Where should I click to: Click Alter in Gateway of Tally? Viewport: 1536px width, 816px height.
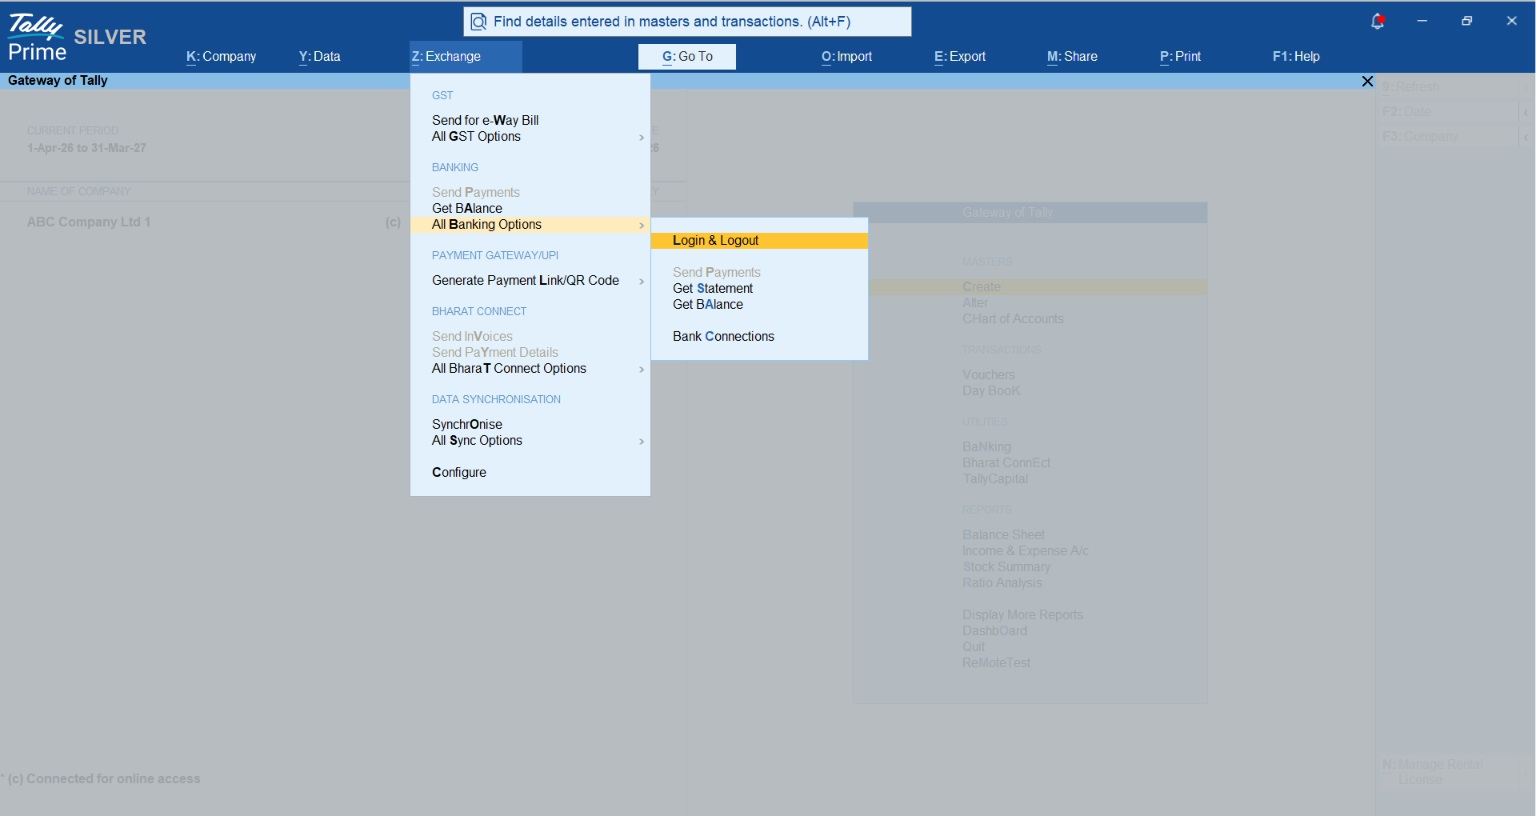coord(975,303)
